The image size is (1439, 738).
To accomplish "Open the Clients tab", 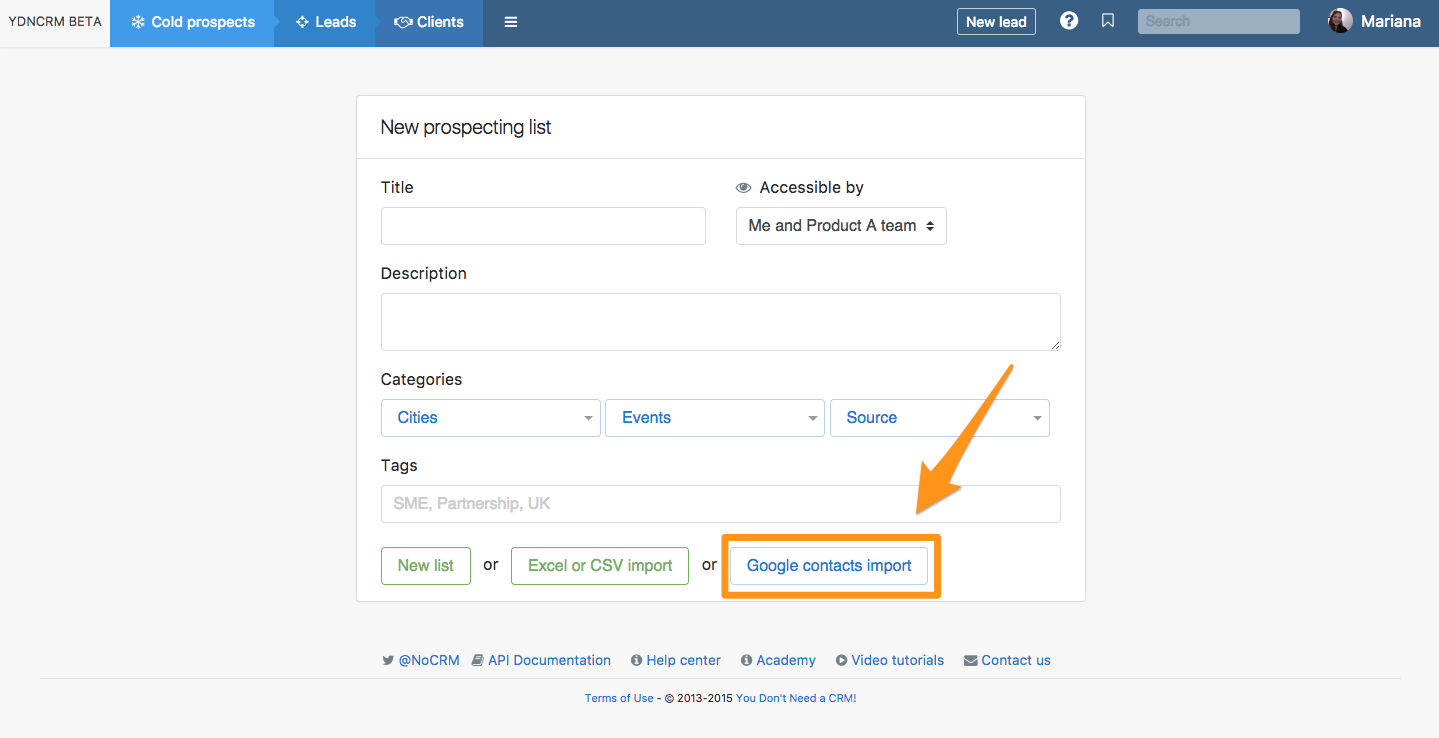I will (x=429, y=22).
